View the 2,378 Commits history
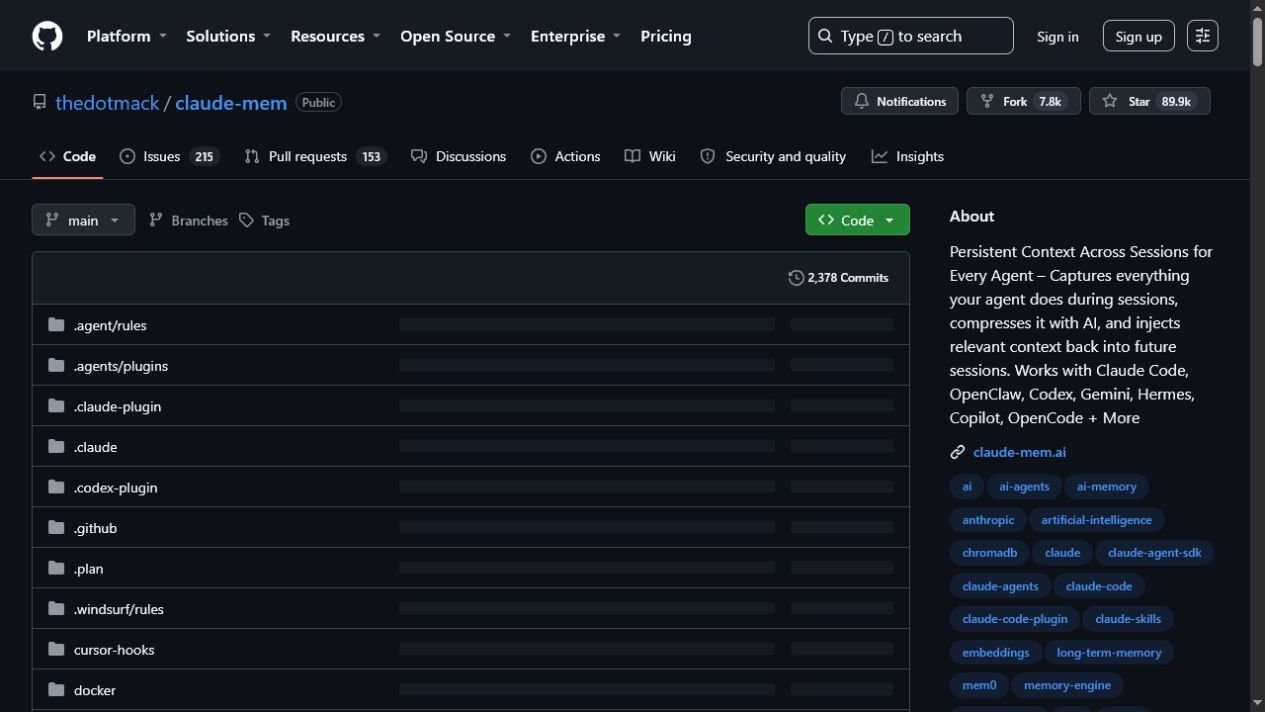Screen dimensions: 1265x712 pos(838,278)
